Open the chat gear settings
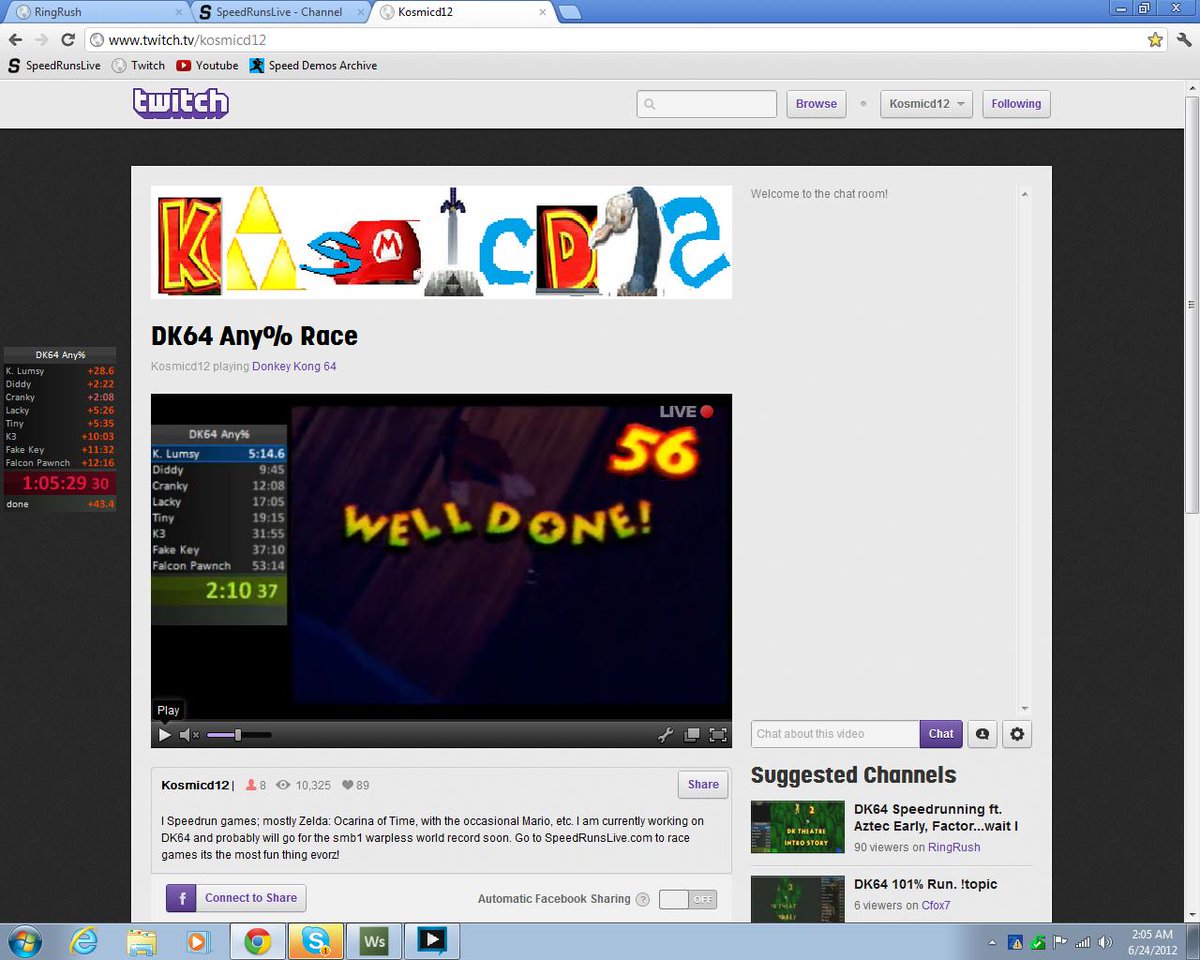Viewport: 1200px width, 960px height. 1017,734
